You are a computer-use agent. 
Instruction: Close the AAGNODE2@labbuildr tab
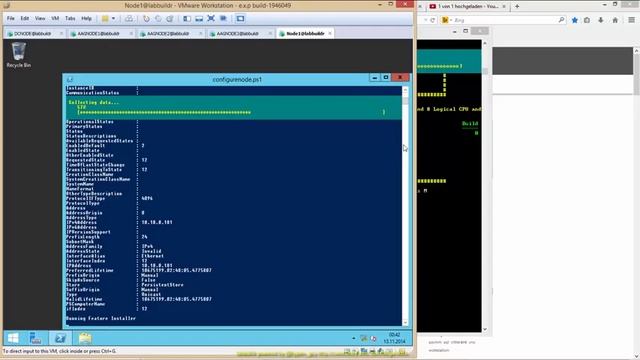(x=201, y=33)
